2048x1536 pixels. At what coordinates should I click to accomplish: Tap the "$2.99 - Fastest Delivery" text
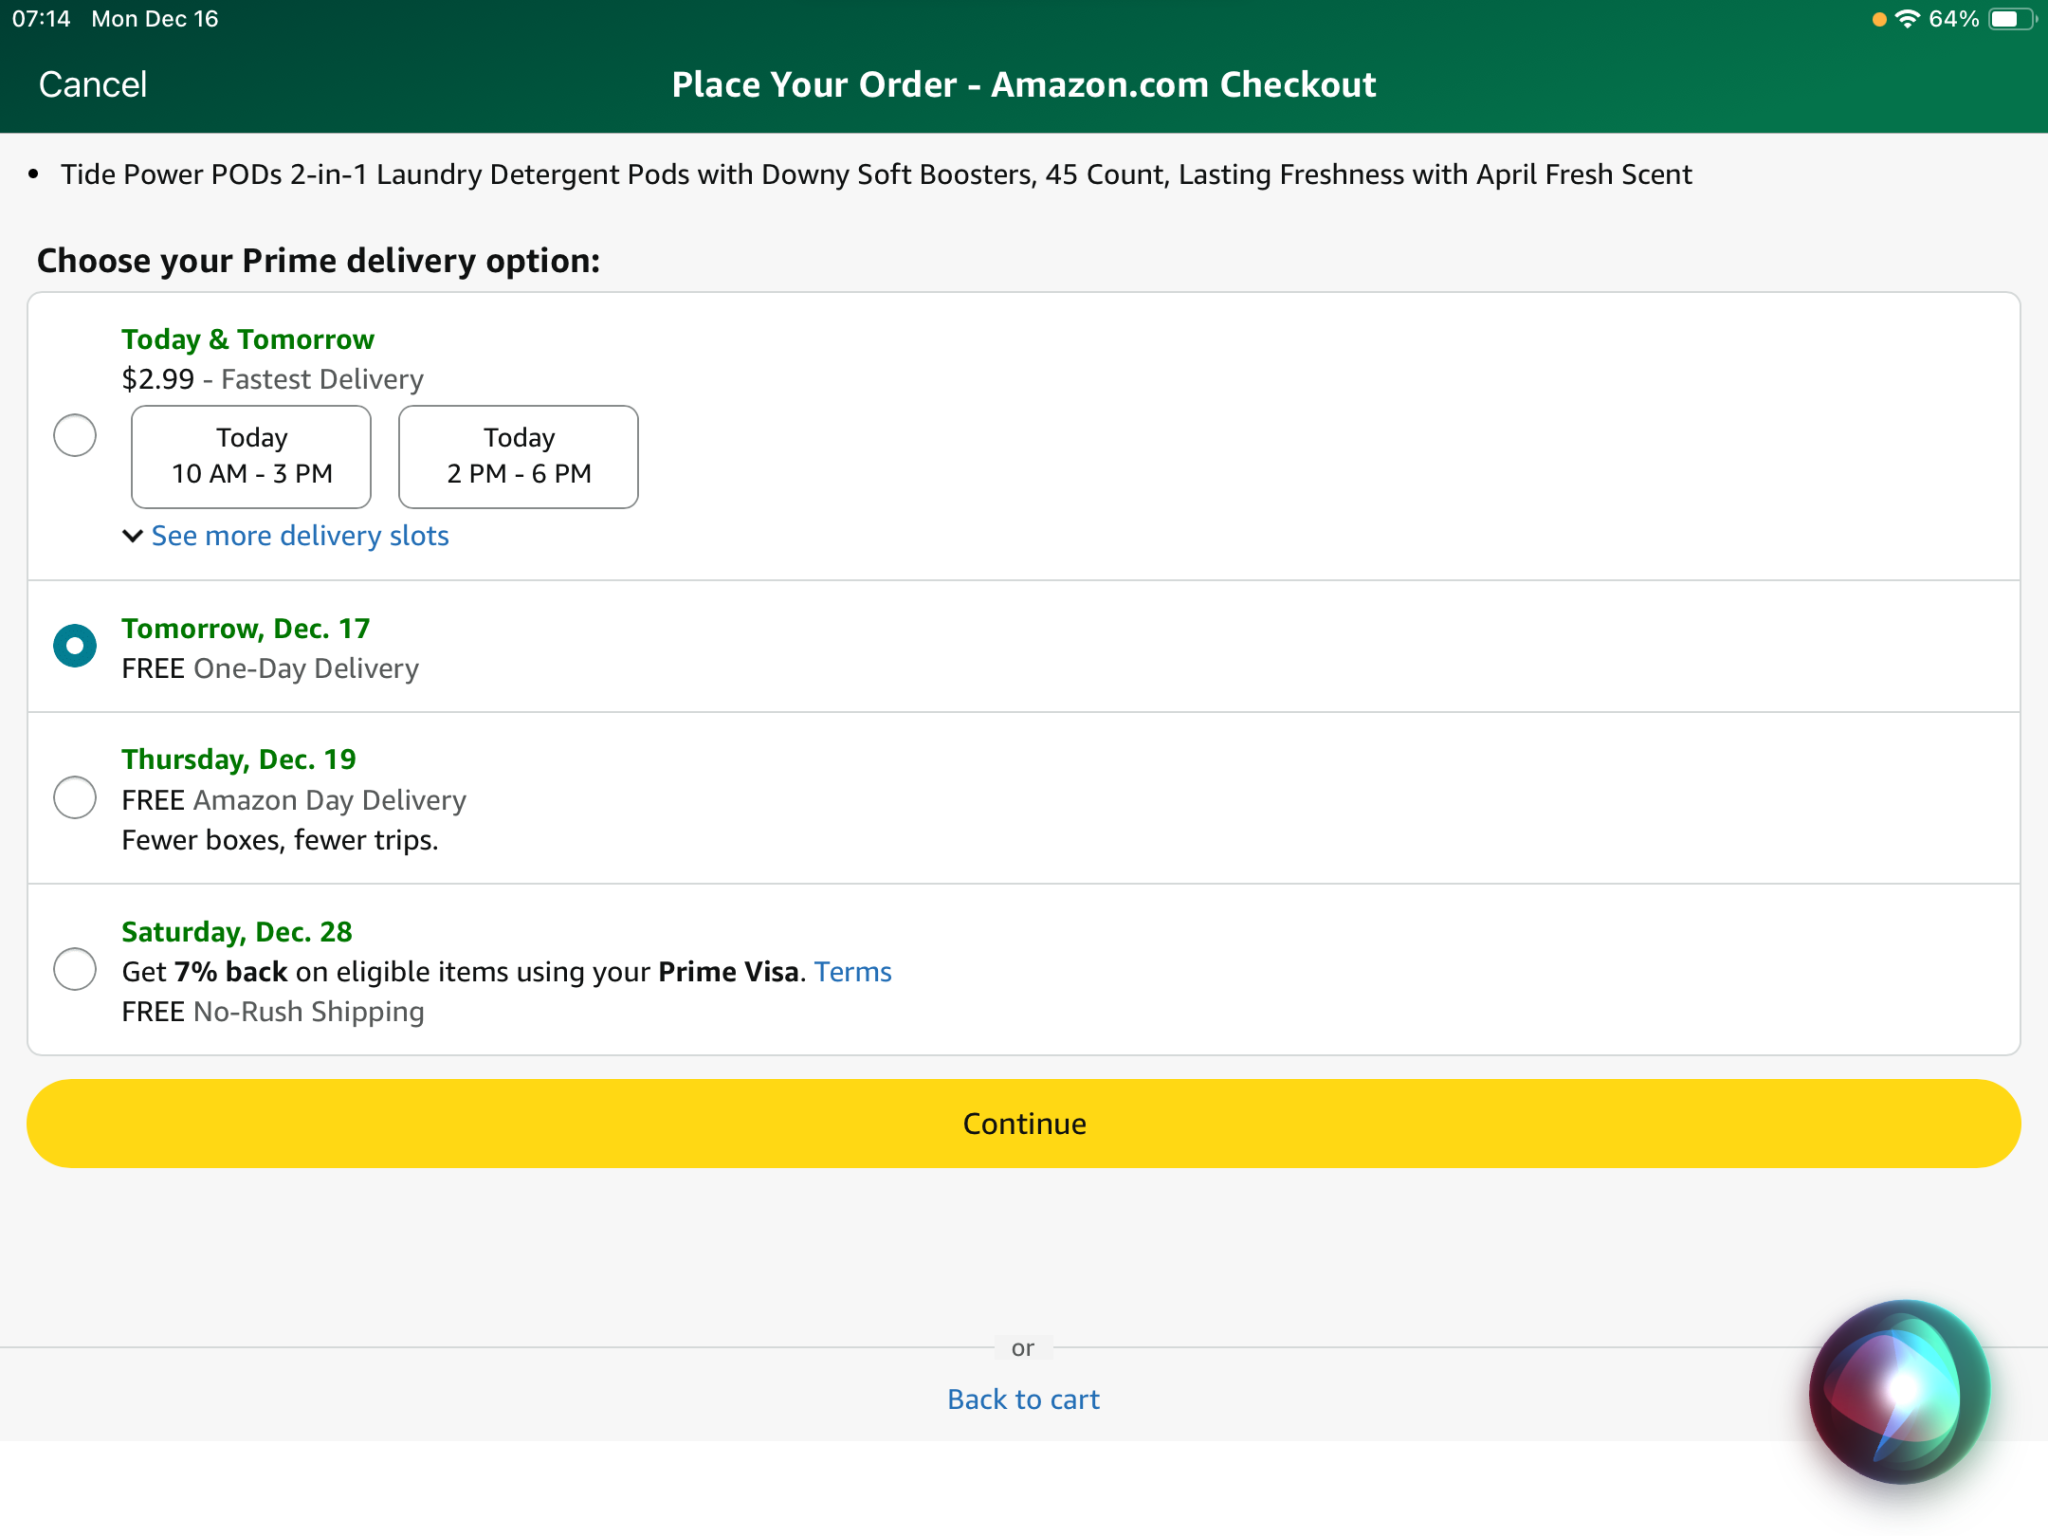coord(273,379)
